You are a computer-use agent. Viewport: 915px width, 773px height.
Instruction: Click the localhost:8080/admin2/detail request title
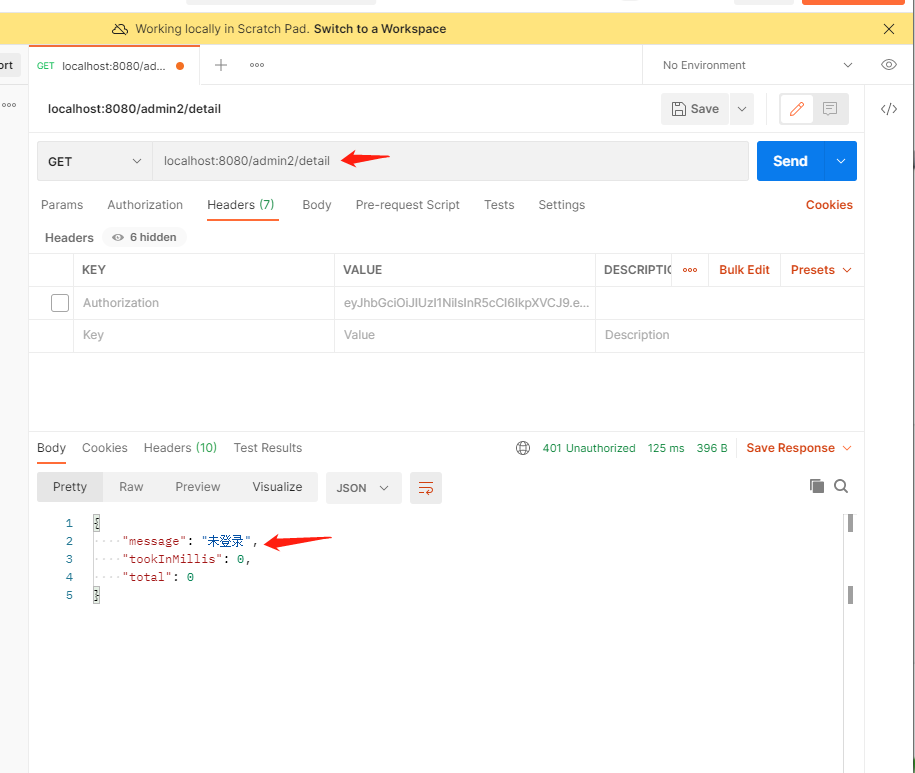coord(134,109)
